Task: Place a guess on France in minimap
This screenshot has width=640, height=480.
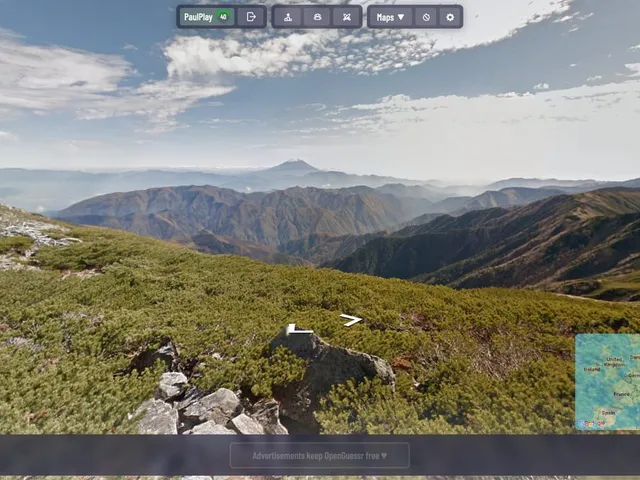Action: (621, 394)
